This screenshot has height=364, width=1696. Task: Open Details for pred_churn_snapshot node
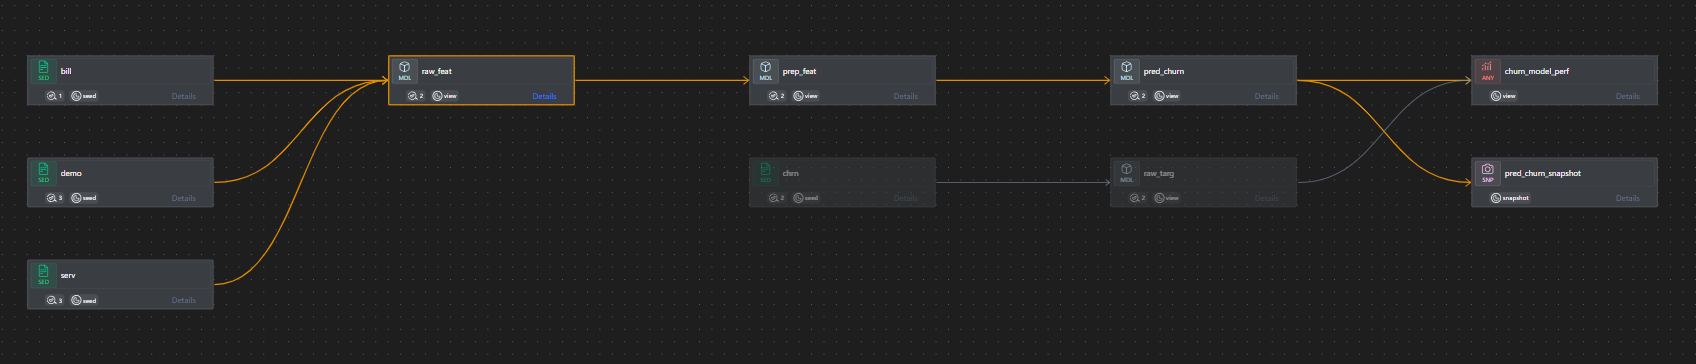1627,198
